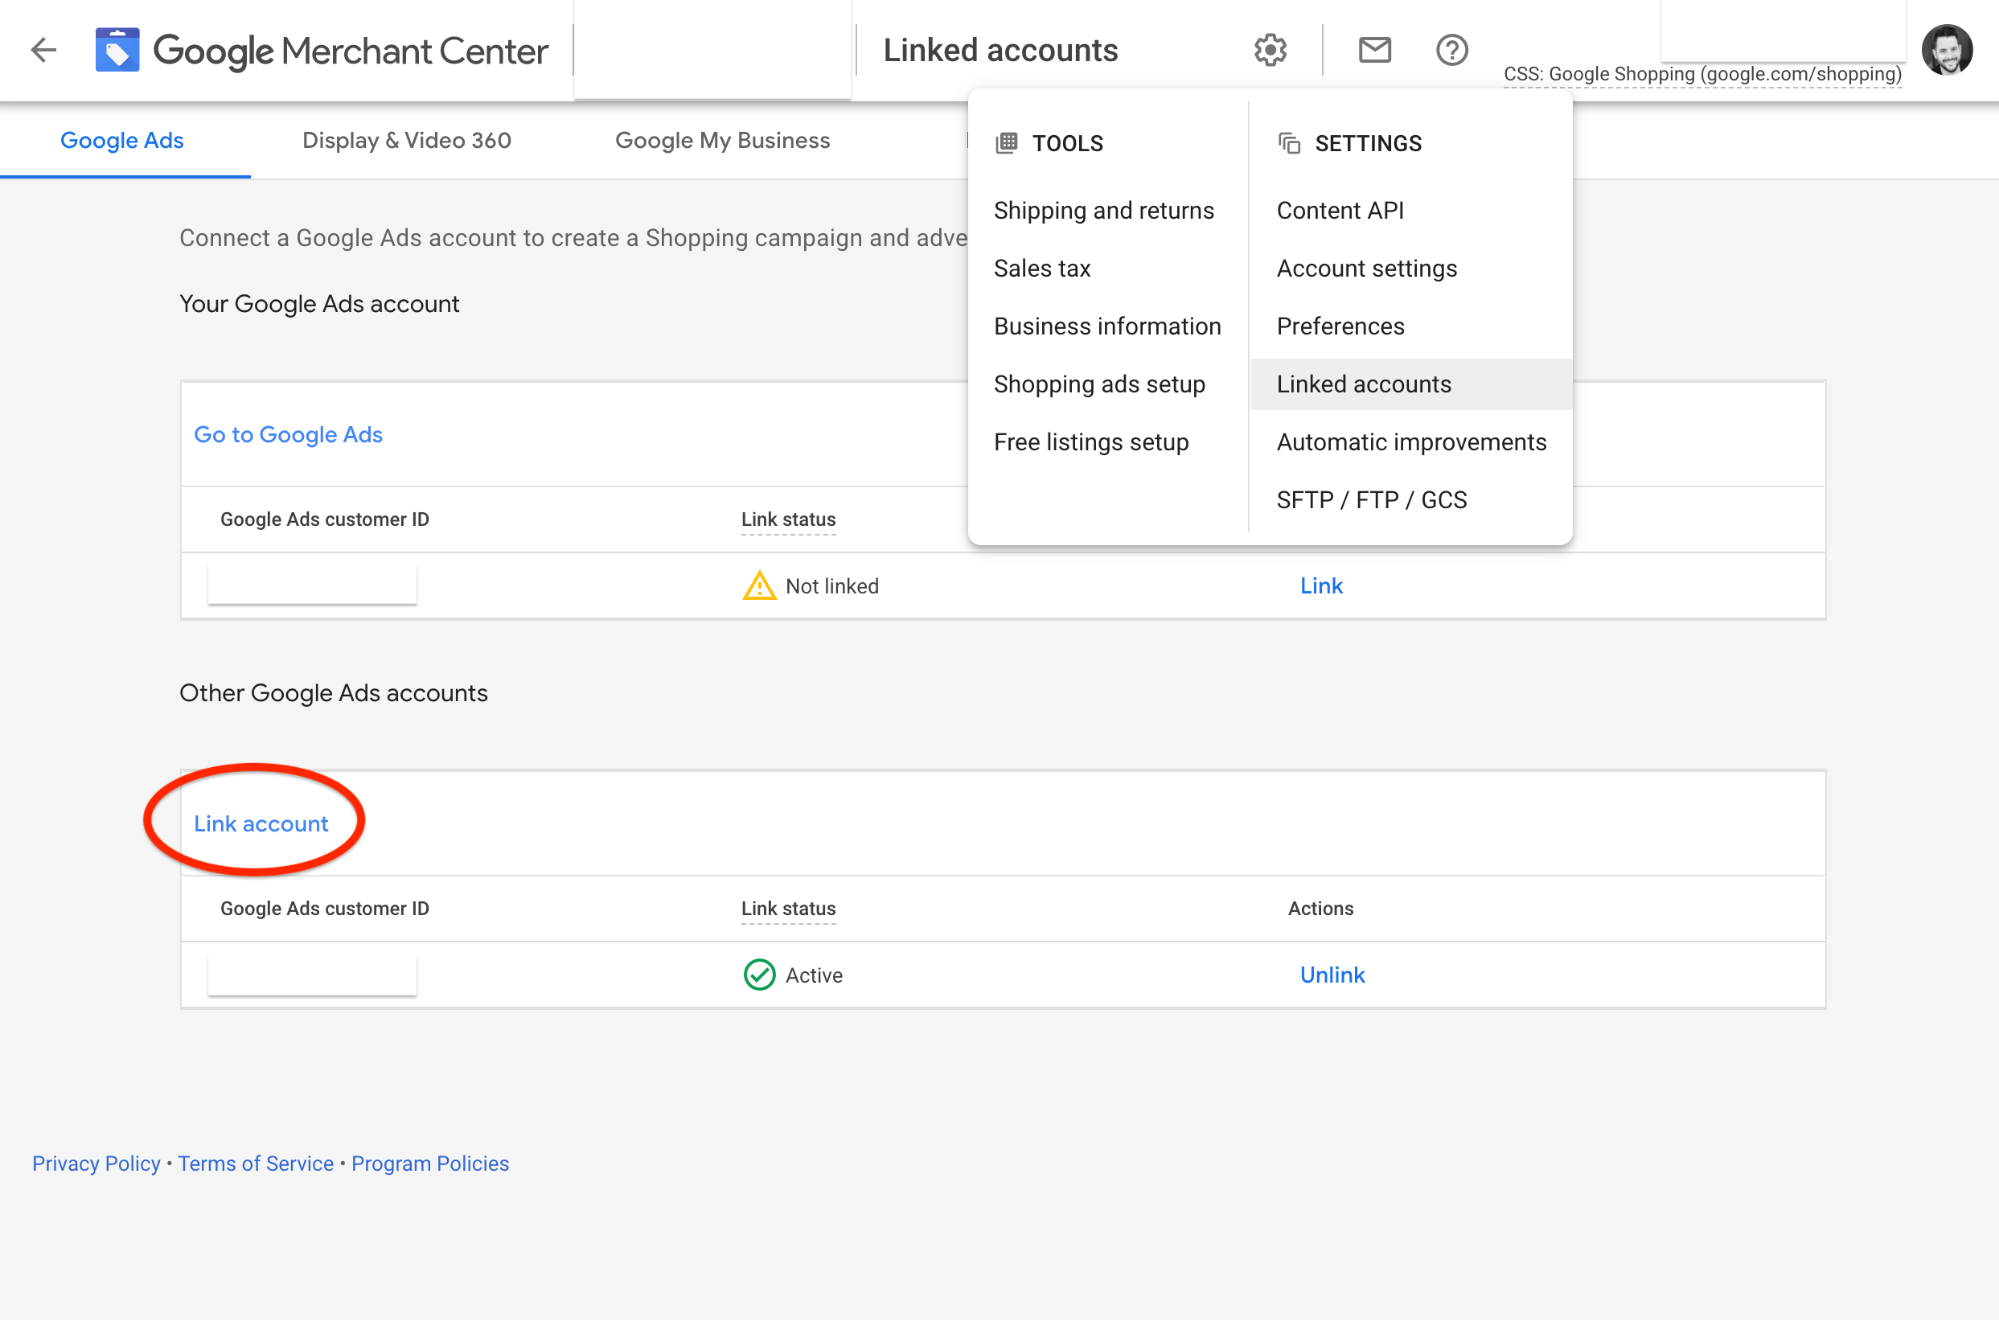Click Link status header in first table
Viewport: 1999px width, 1321px height.
tap(788, 519)
